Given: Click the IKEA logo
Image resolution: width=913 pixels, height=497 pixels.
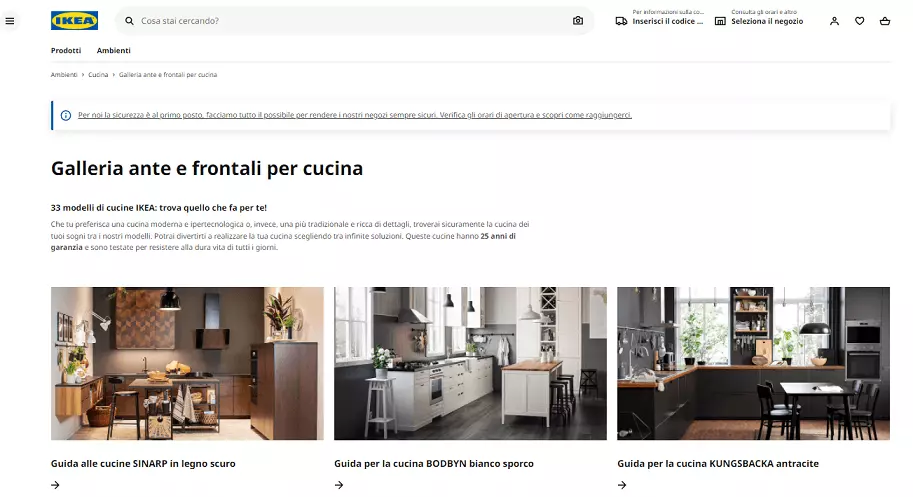Looking at the screenshot, I should 75,21.
